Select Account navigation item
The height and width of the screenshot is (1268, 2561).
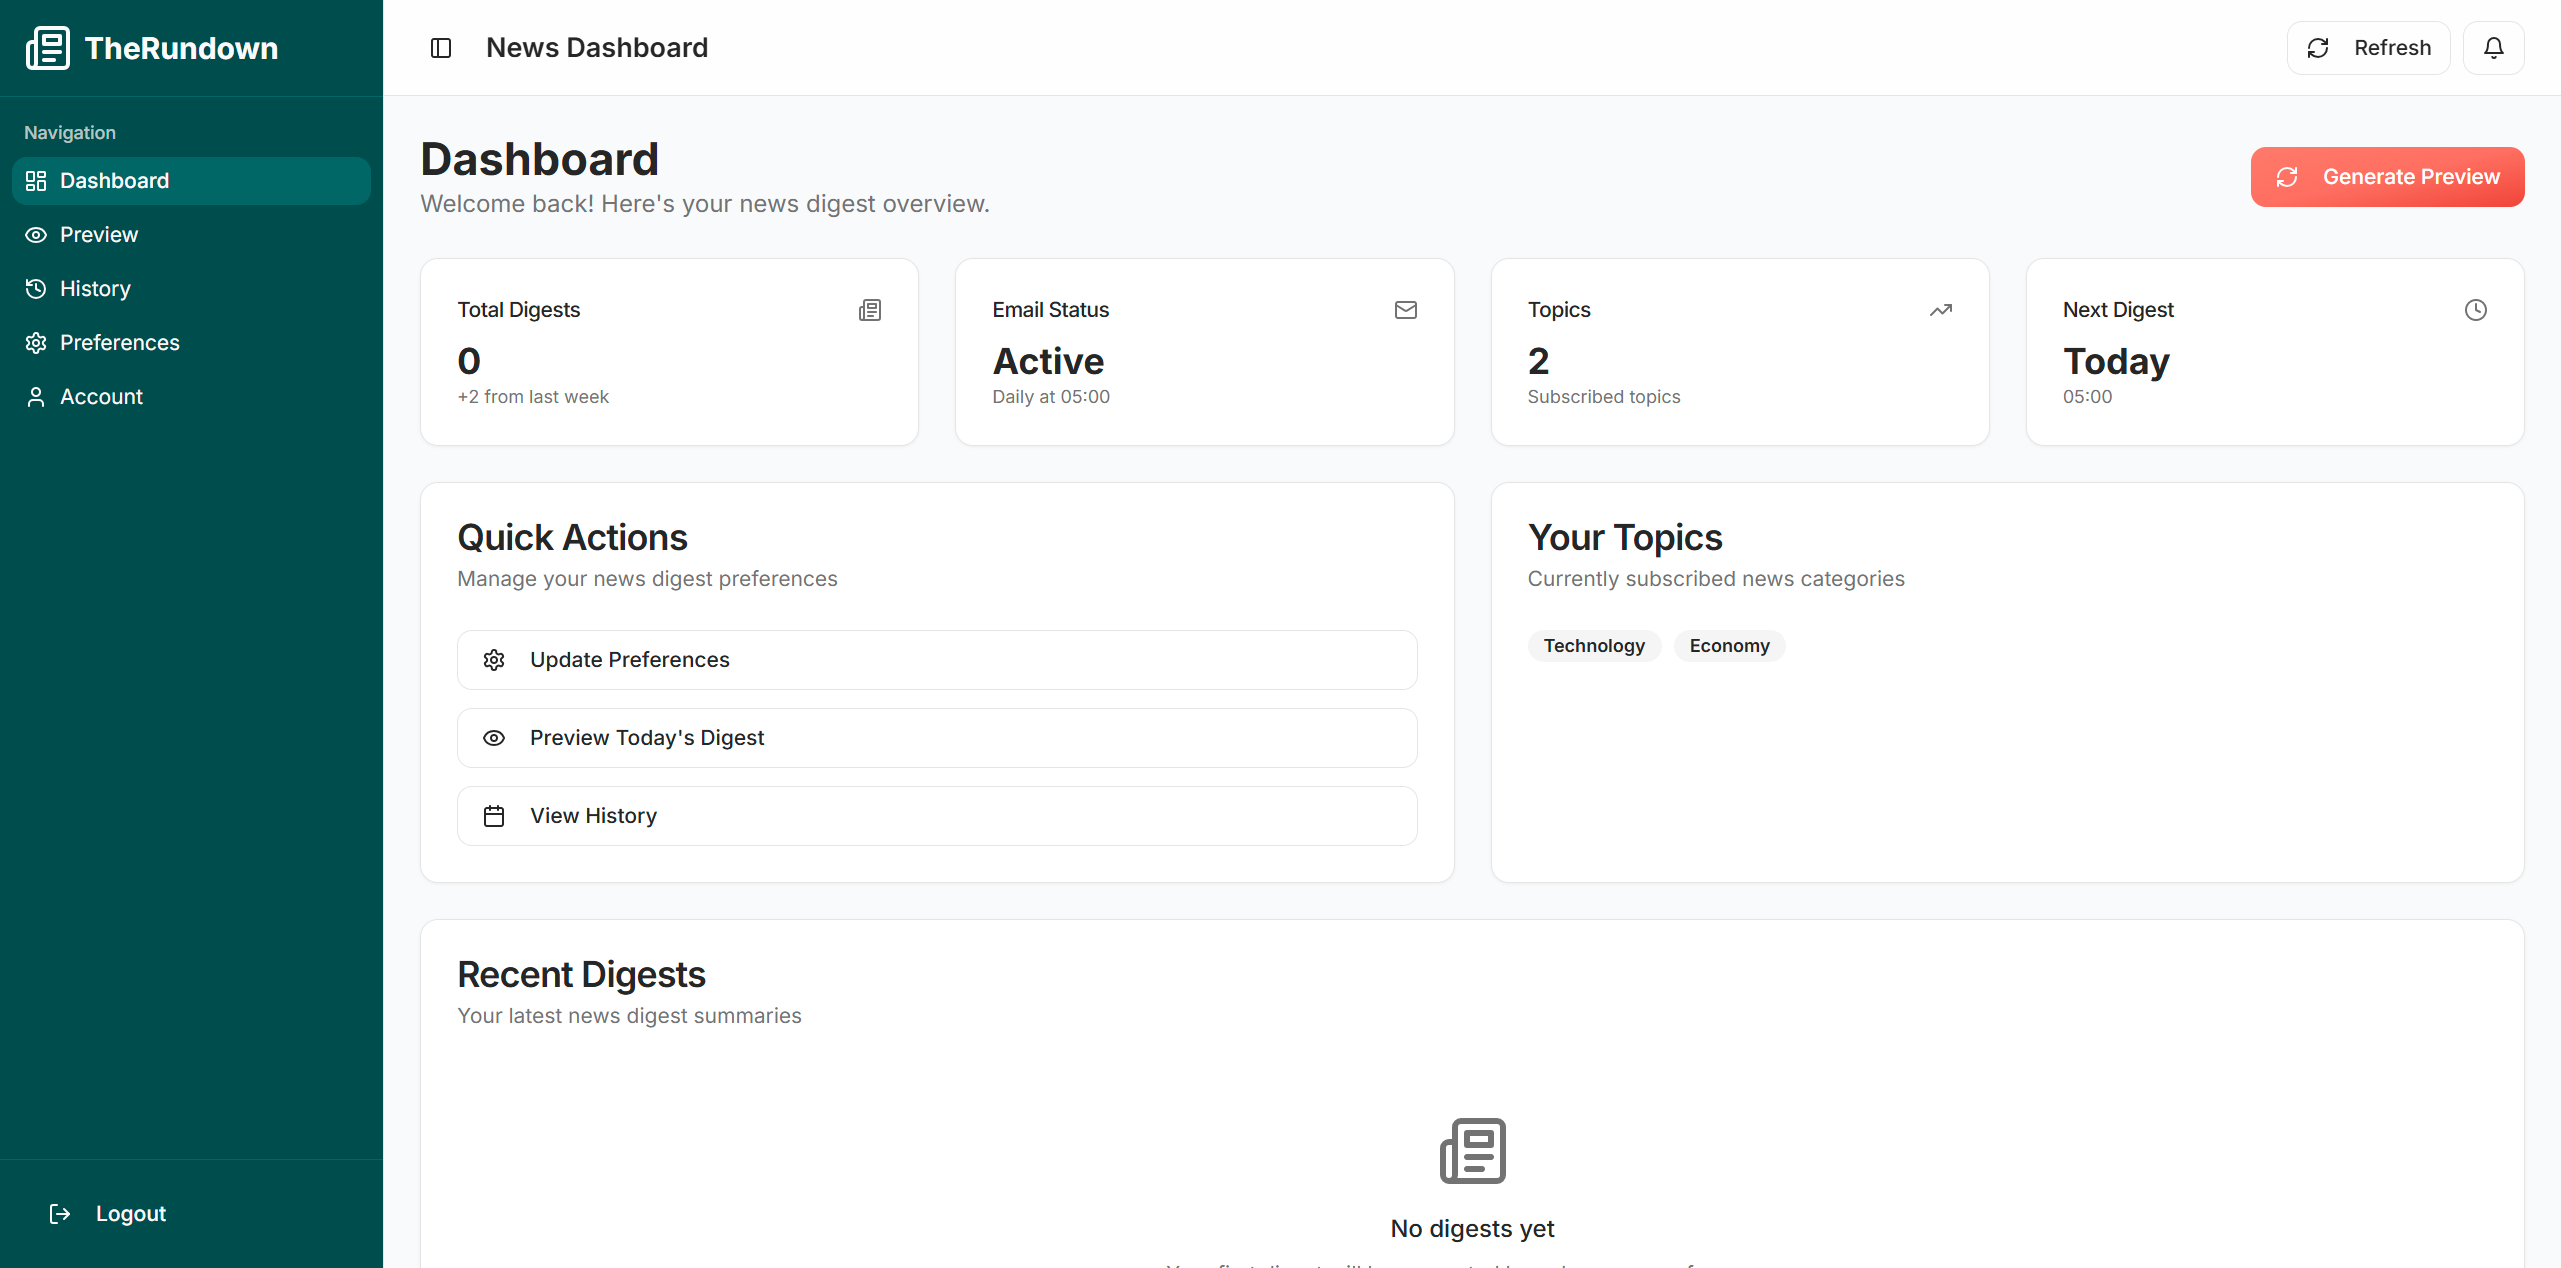tap(101, 397)
